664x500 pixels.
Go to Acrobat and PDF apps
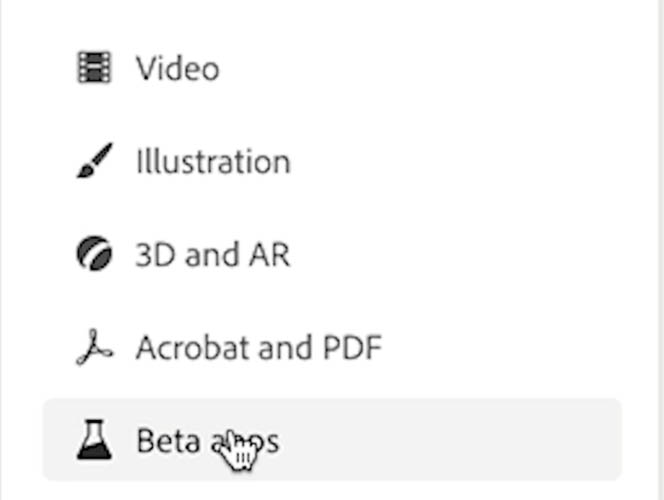click(332, 347)
